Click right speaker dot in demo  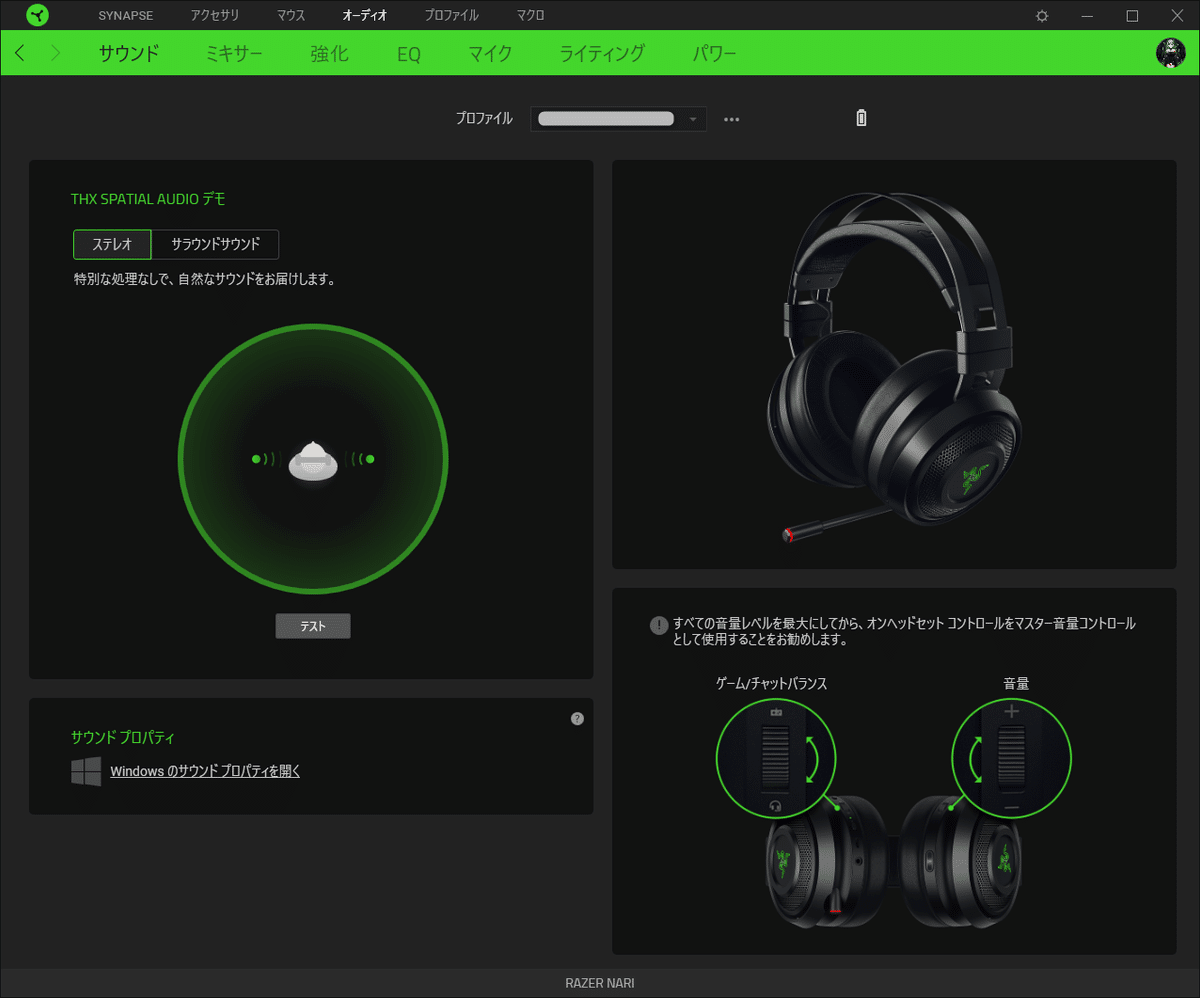coord(370,459)
